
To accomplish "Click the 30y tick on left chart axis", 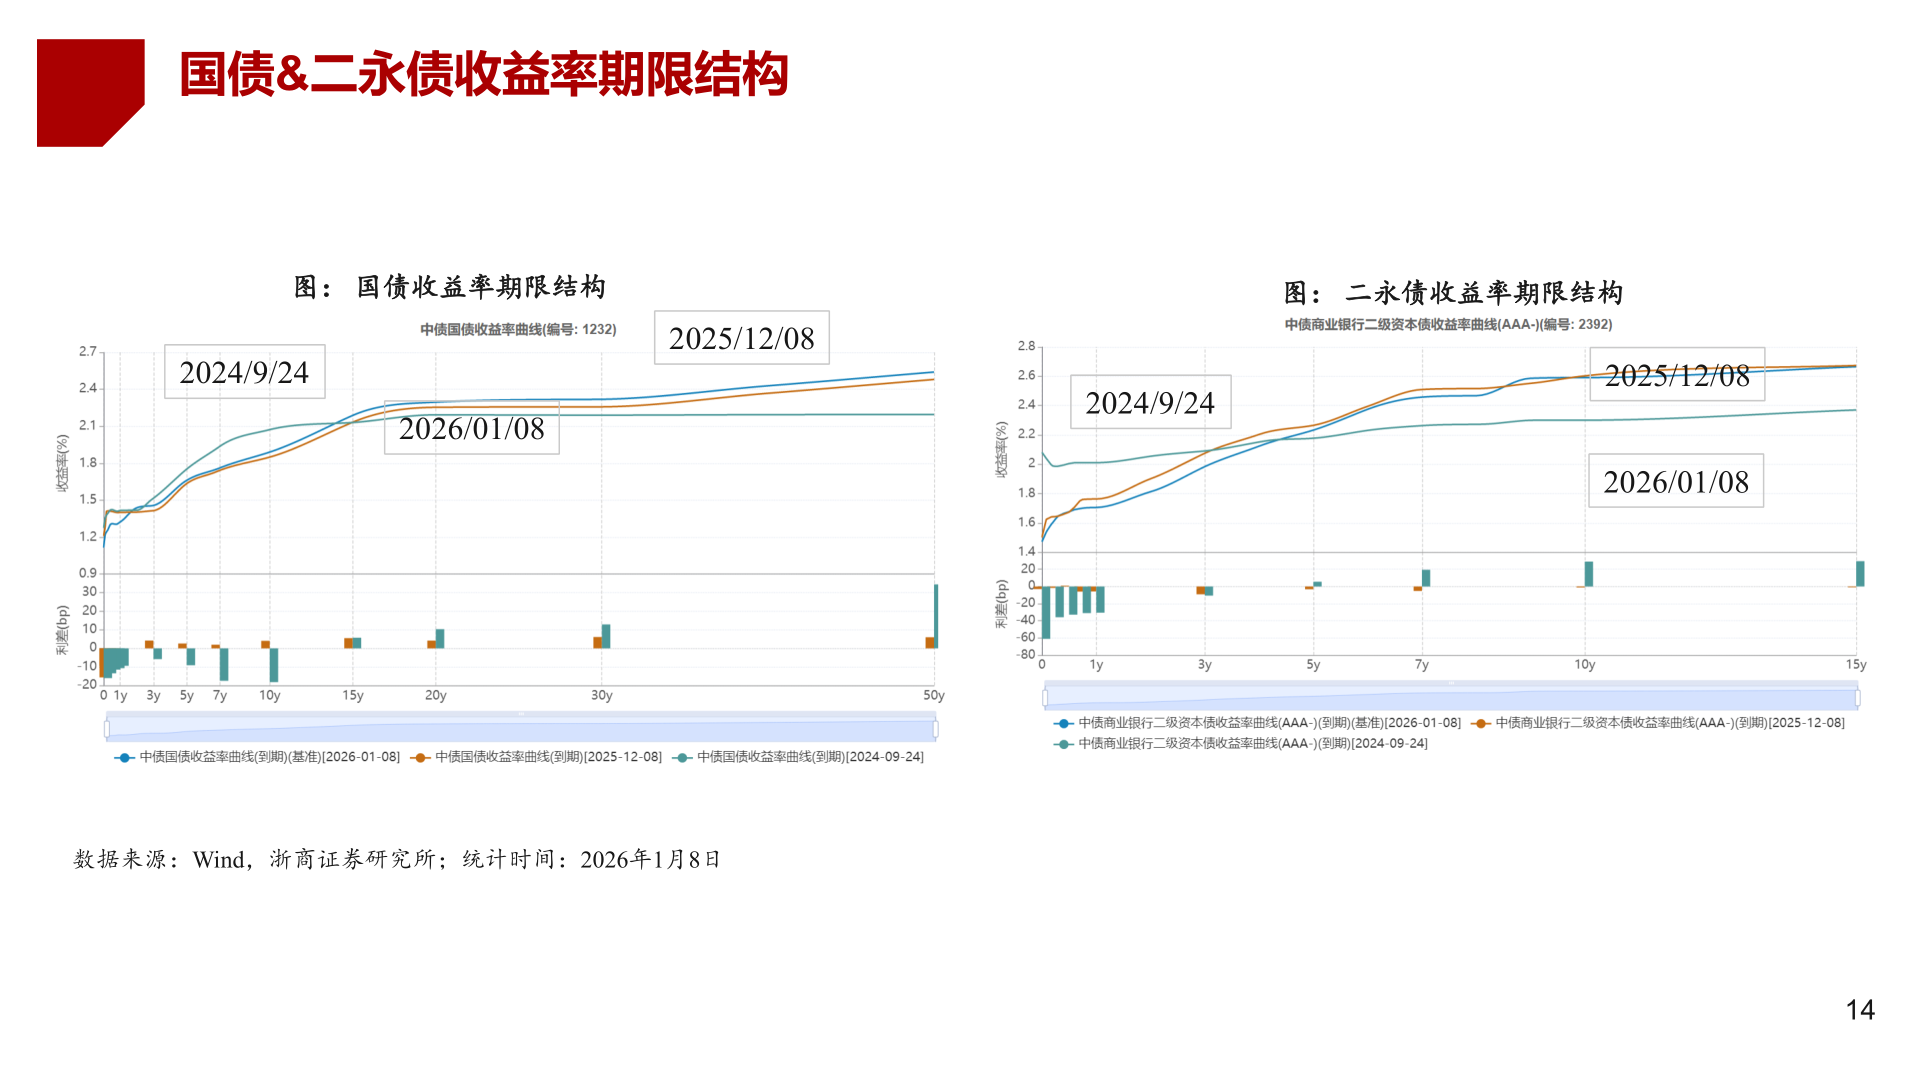I will pyautogui.click(x=601, y=695).
